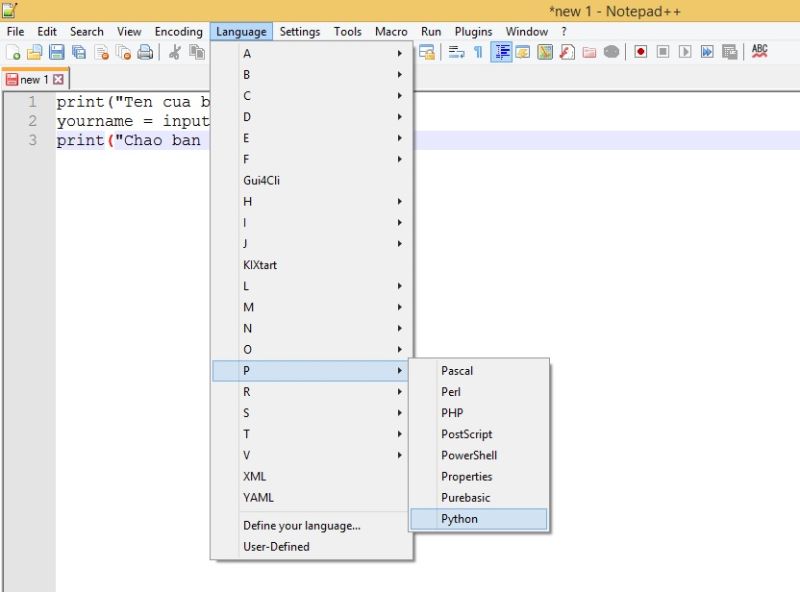Toggle the indent guide
800x592 pixels.
[x=500, y=51]
